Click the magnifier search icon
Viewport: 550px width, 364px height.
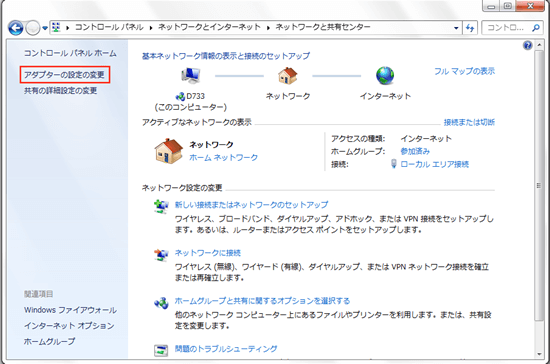pos(536,28)
